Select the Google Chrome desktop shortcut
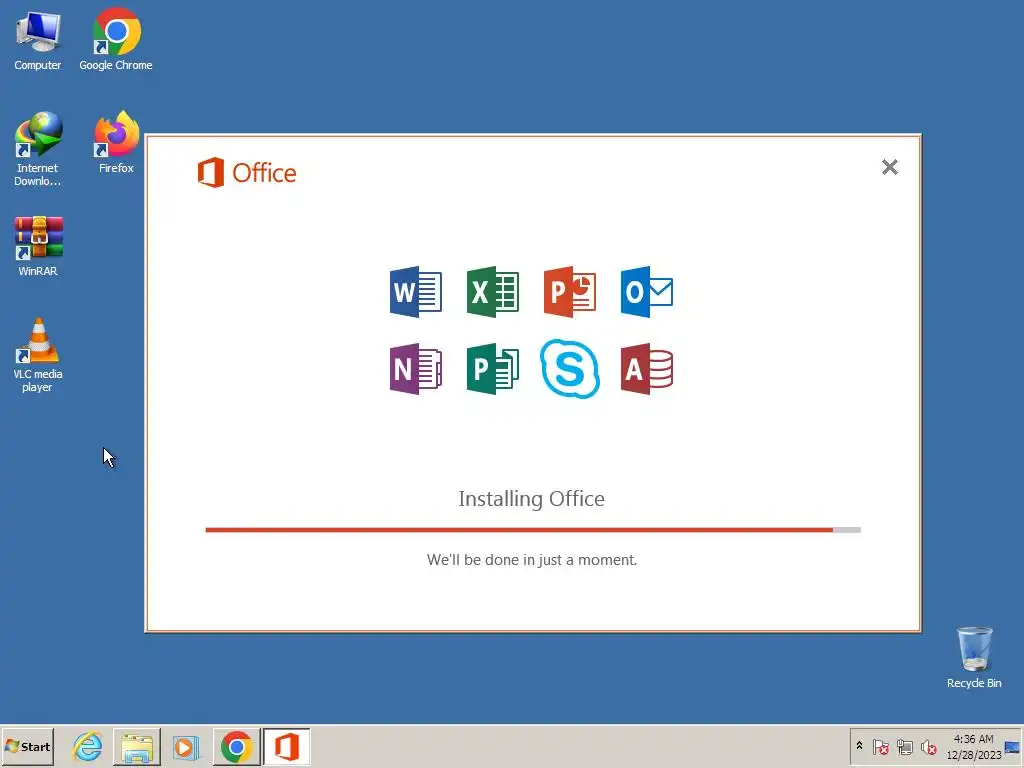The width and height of the screenshot is (1024, 768). (x=116, y=39)
